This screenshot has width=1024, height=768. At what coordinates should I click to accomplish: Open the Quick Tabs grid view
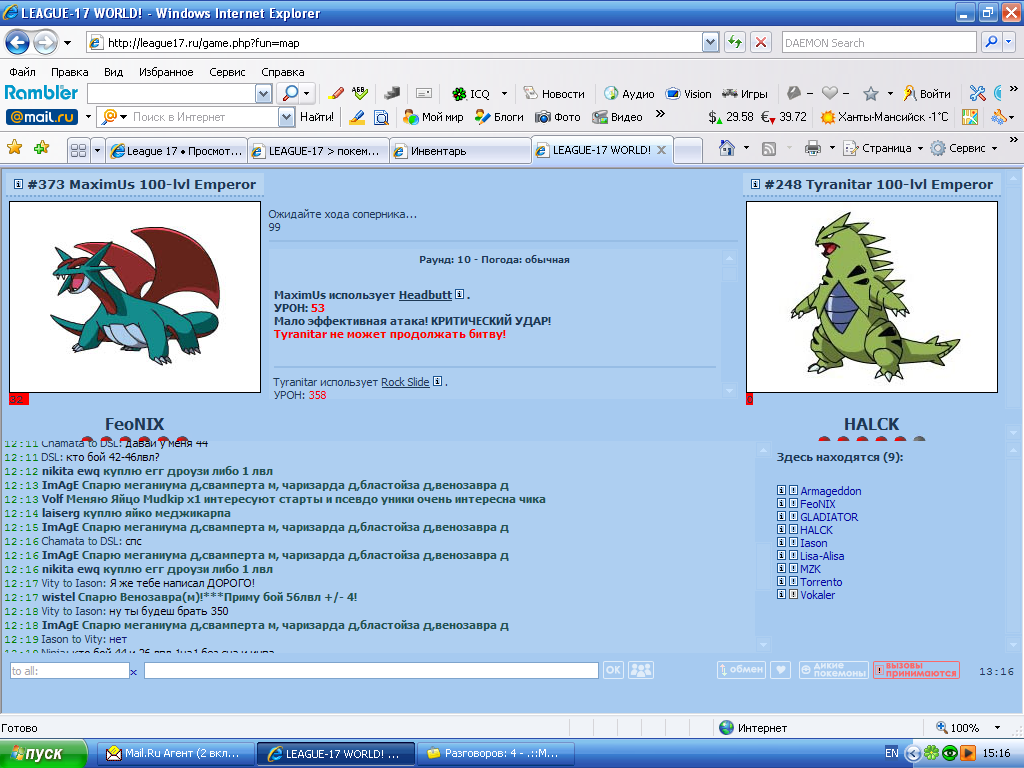tap(78, 151)
